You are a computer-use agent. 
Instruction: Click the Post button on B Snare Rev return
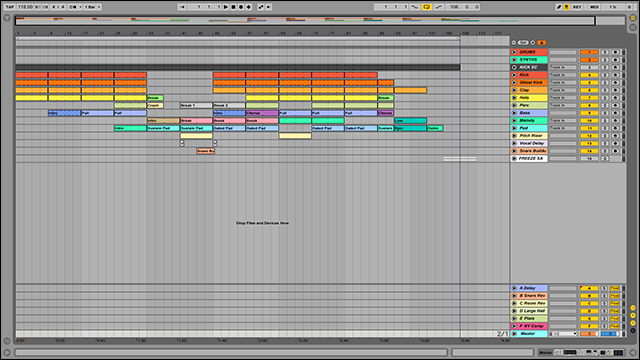pos(614,296)
